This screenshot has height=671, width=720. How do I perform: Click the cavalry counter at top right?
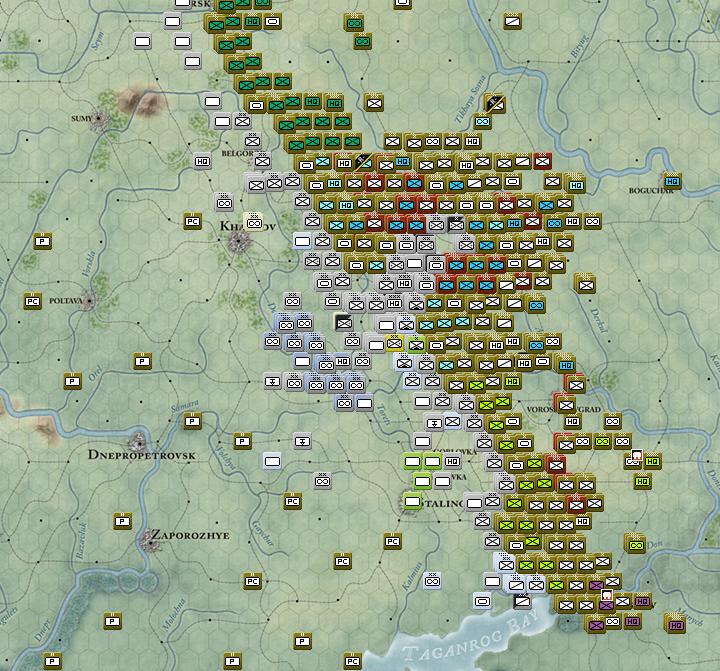point(512,21)
